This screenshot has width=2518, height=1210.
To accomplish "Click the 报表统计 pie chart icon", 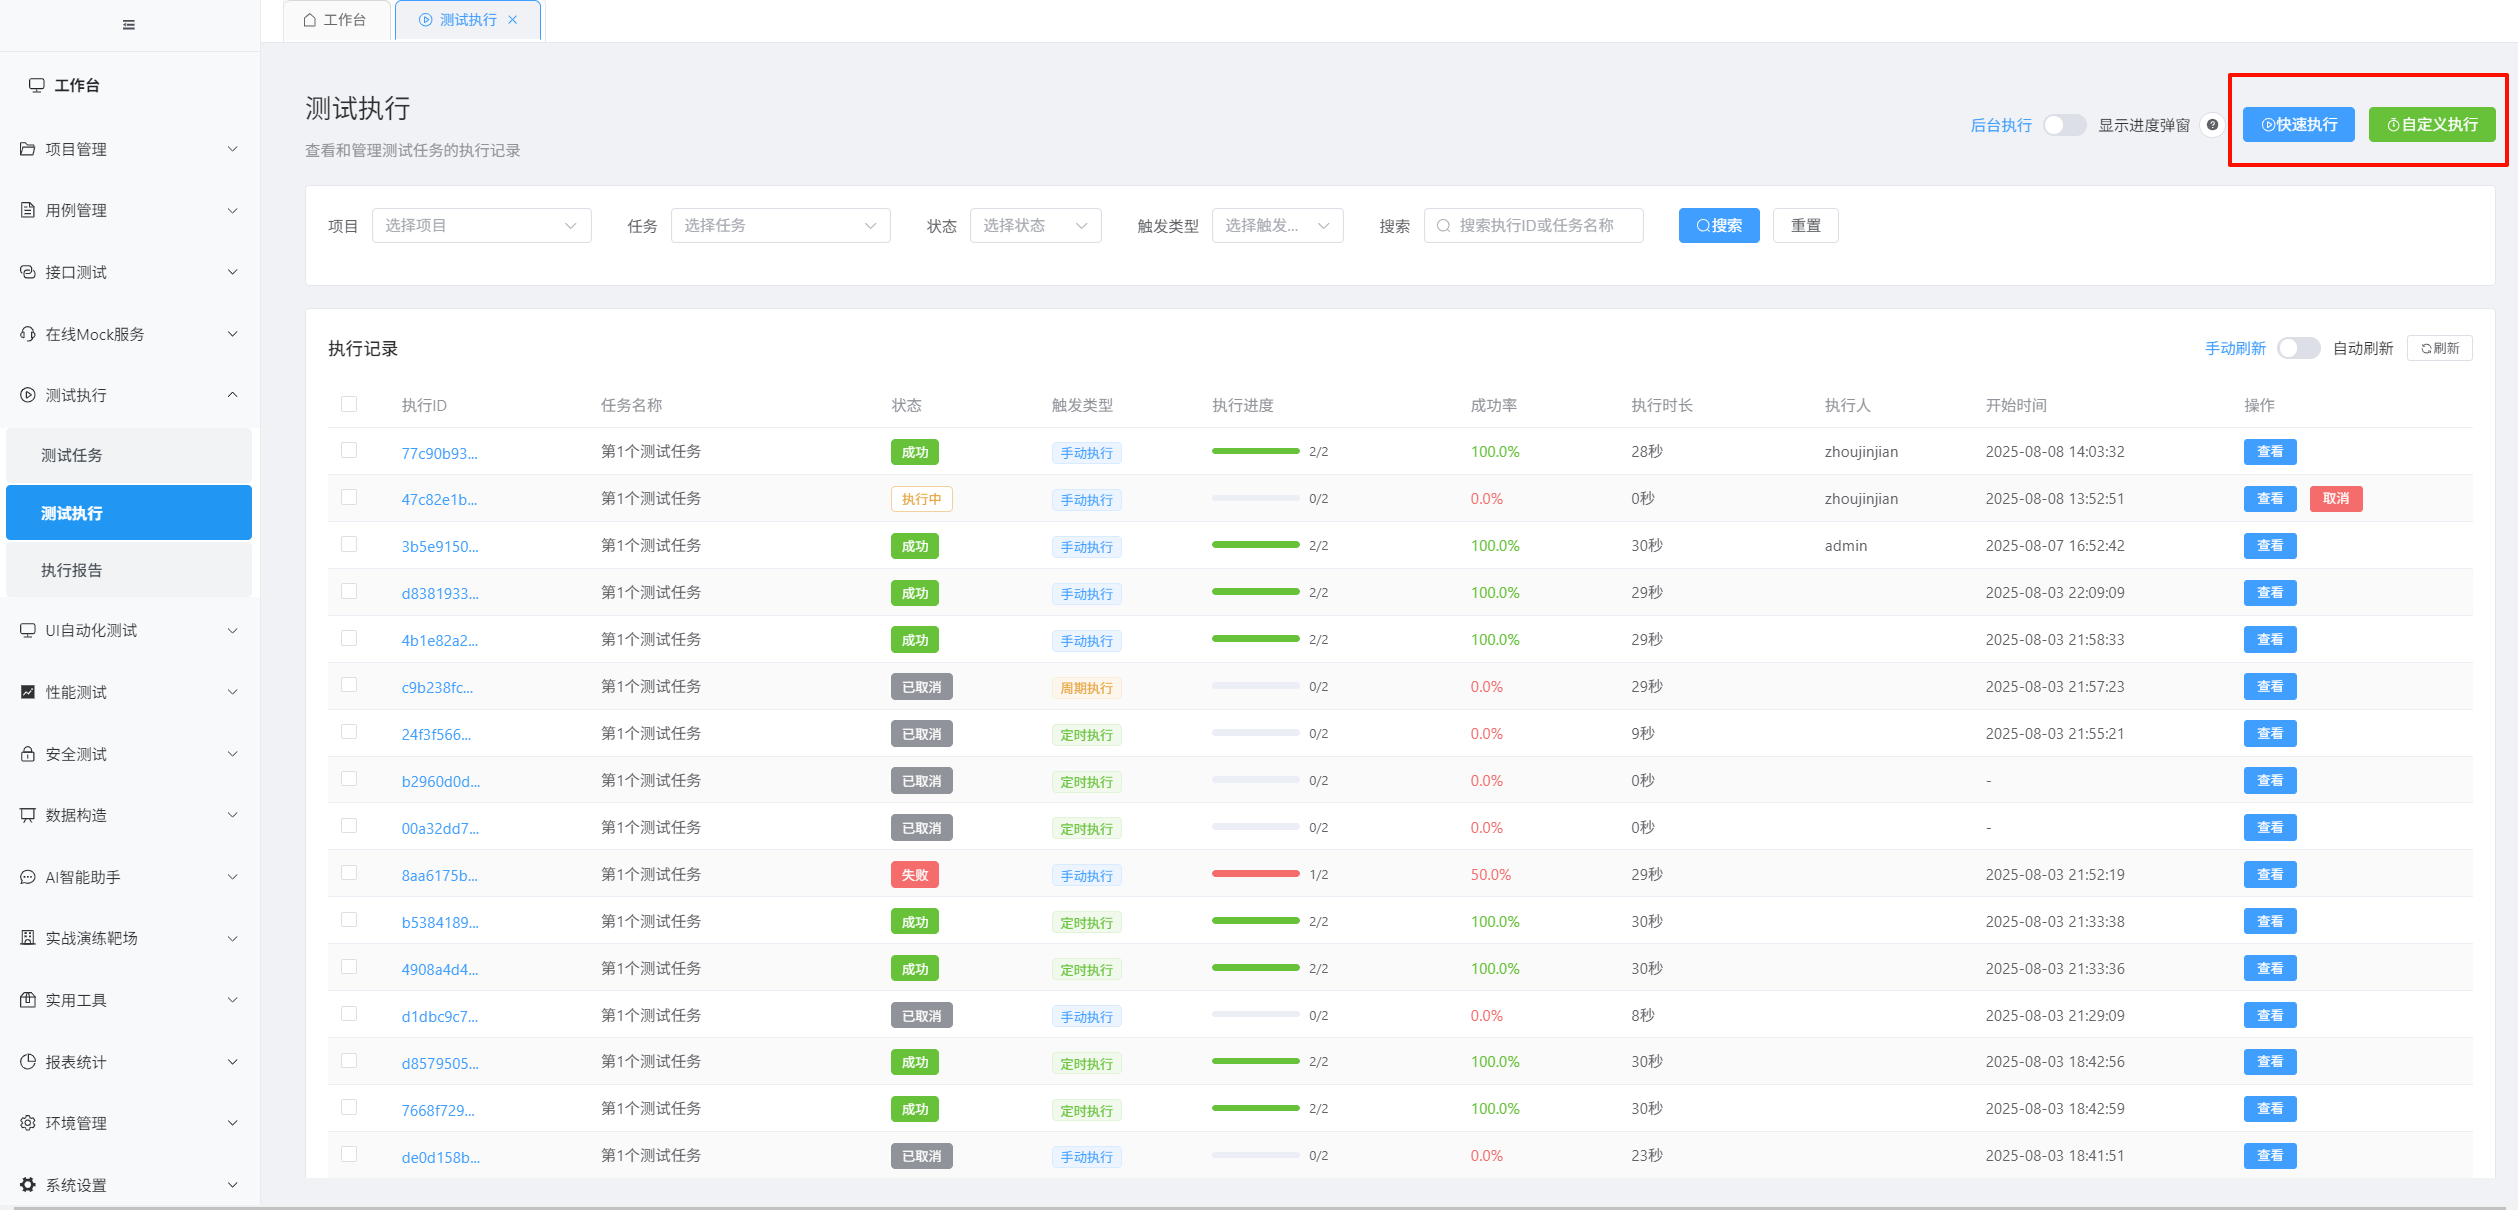I will 28,1061.
